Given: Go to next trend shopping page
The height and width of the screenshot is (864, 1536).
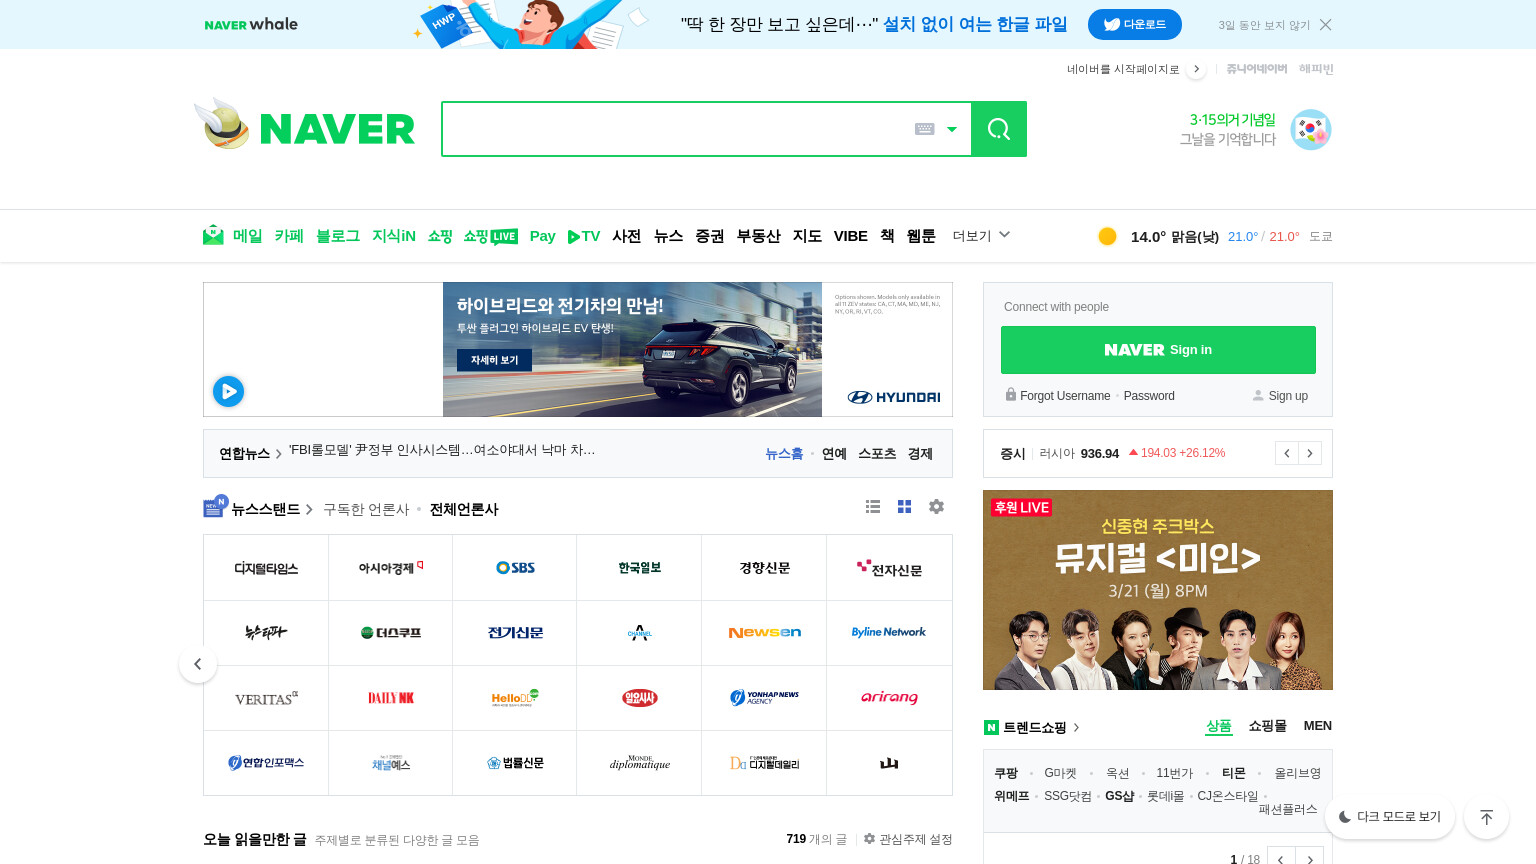Looking at the screenshot, I should click(1310, 859).
